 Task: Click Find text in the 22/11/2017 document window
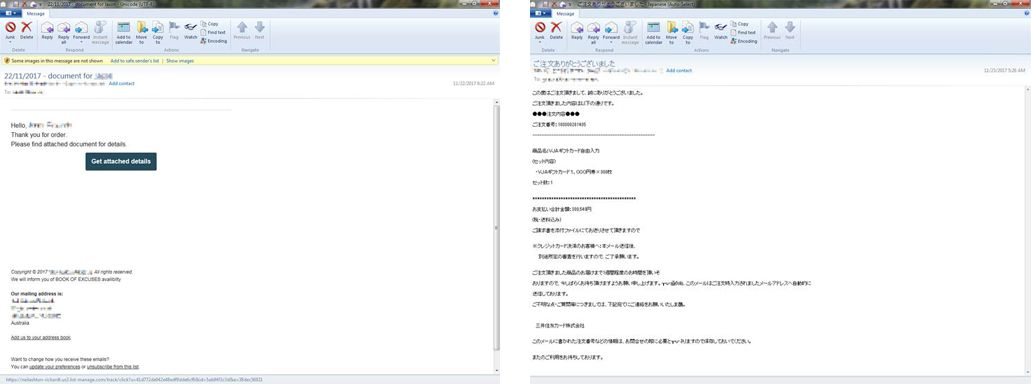coord(214,32)
